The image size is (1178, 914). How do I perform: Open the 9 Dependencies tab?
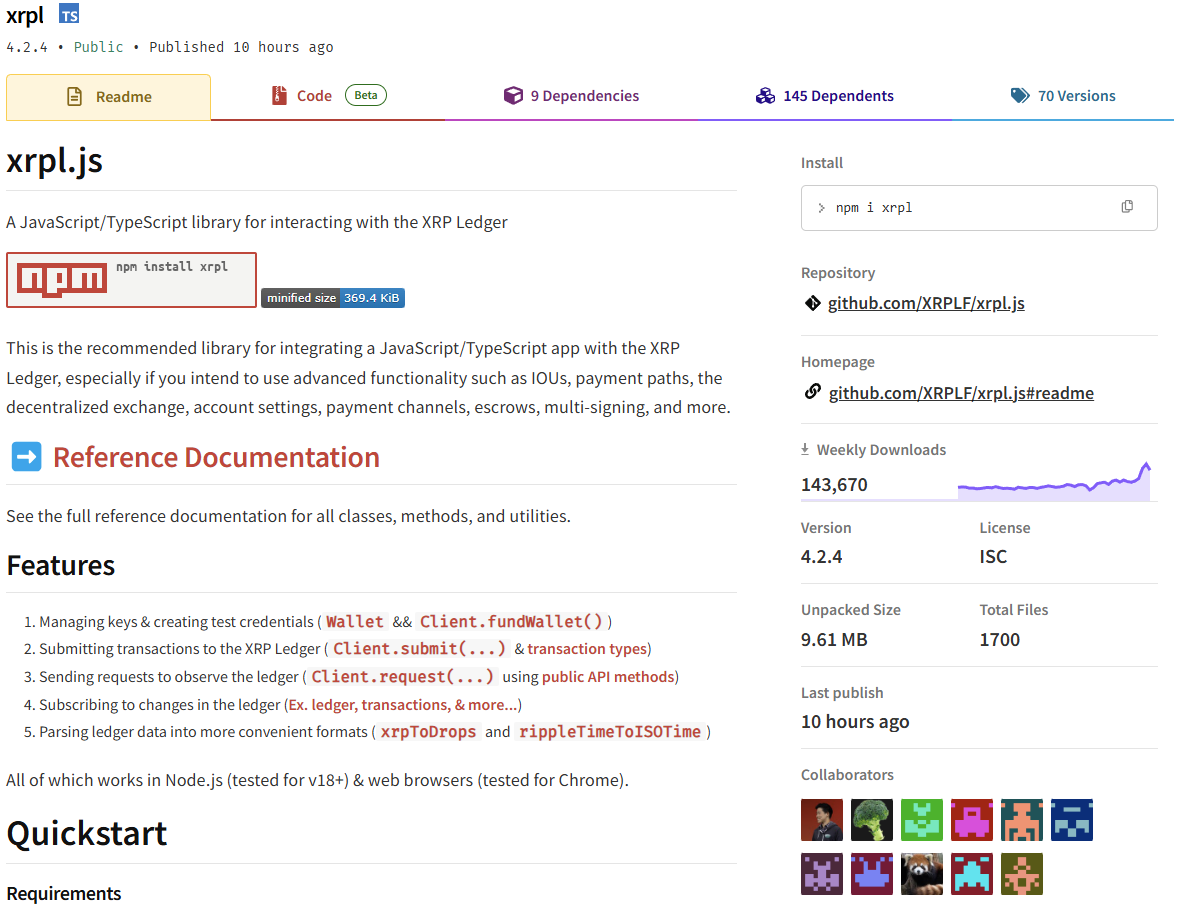(572, 96)
